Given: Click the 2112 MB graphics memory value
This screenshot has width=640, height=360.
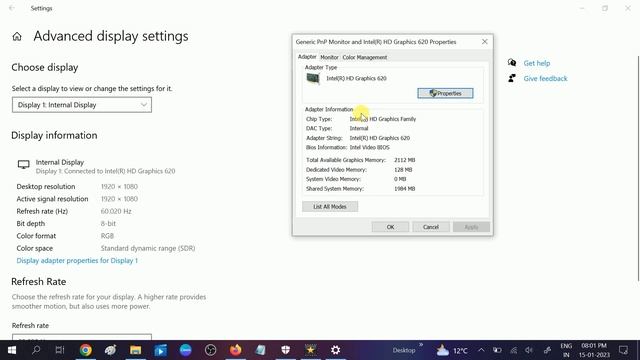Looking at the screenshot, I should 404,160.
